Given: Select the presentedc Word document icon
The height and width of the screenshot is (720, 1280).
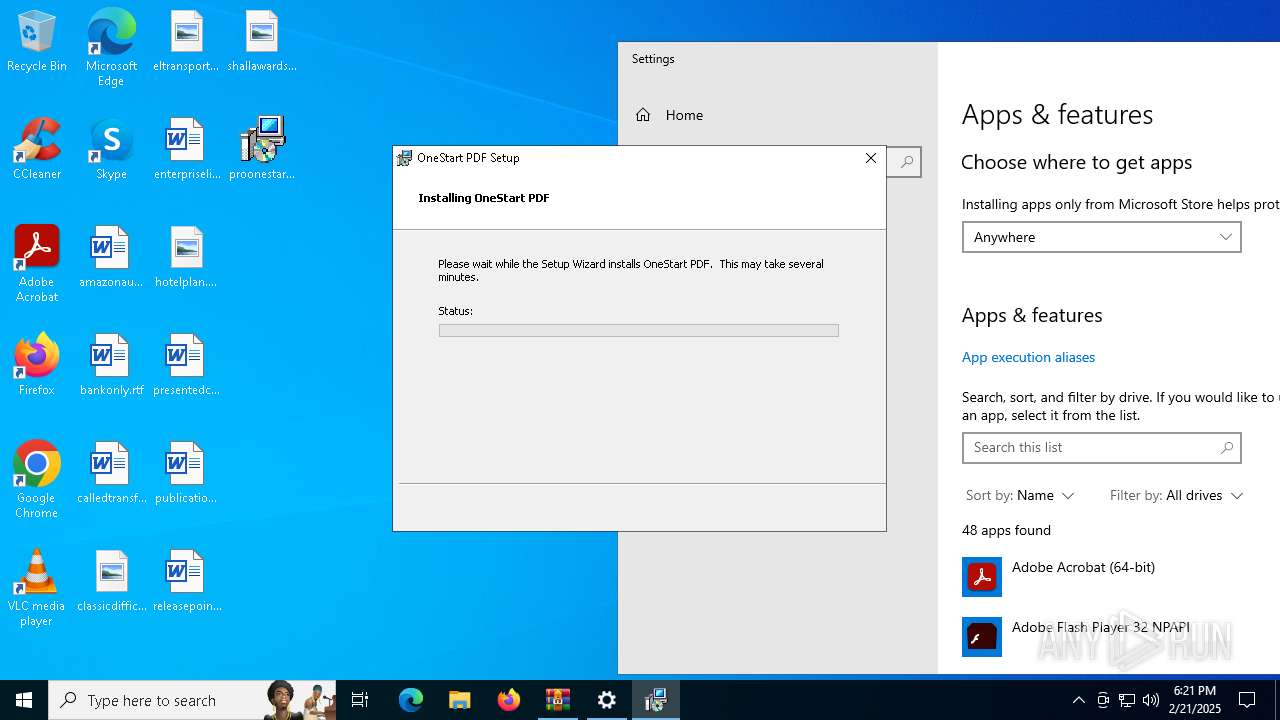Looking at the screenshot, I should tap(186, 366).
